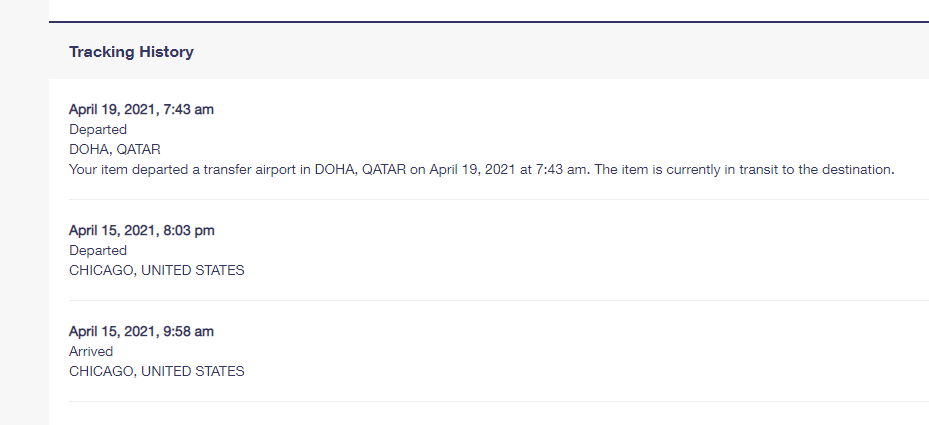Click the Tracking History heading
The width and height of the screenshot is (929, 425).
(x=131, y=52)
